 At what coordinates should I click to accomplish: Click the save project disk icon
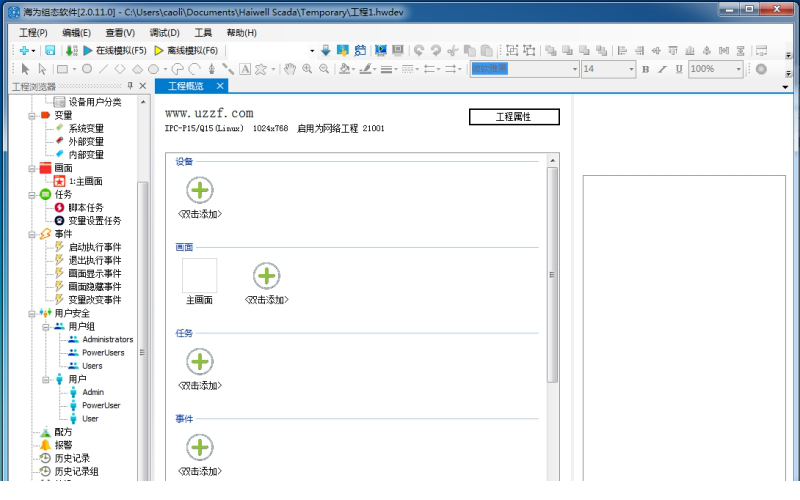tap(50, 51)
